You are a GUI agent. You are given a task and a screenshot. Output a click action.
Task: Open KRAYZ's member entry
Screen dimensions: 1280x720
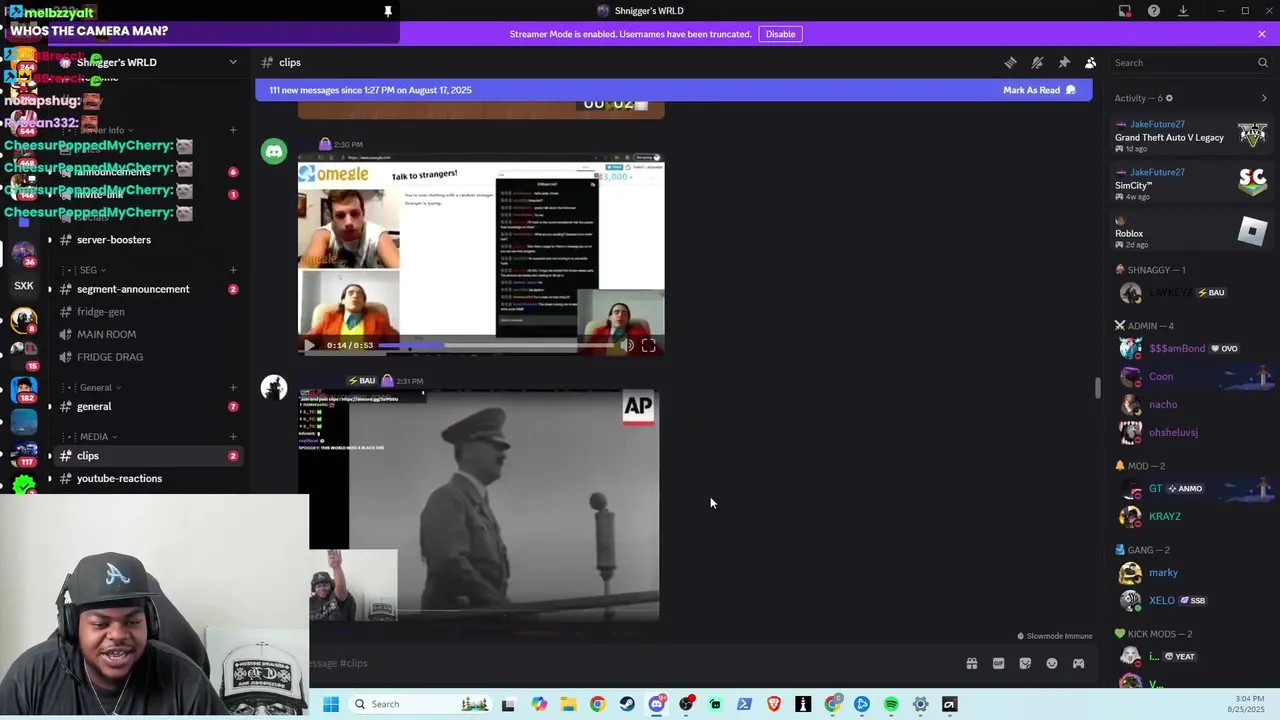coord(1193,517)
